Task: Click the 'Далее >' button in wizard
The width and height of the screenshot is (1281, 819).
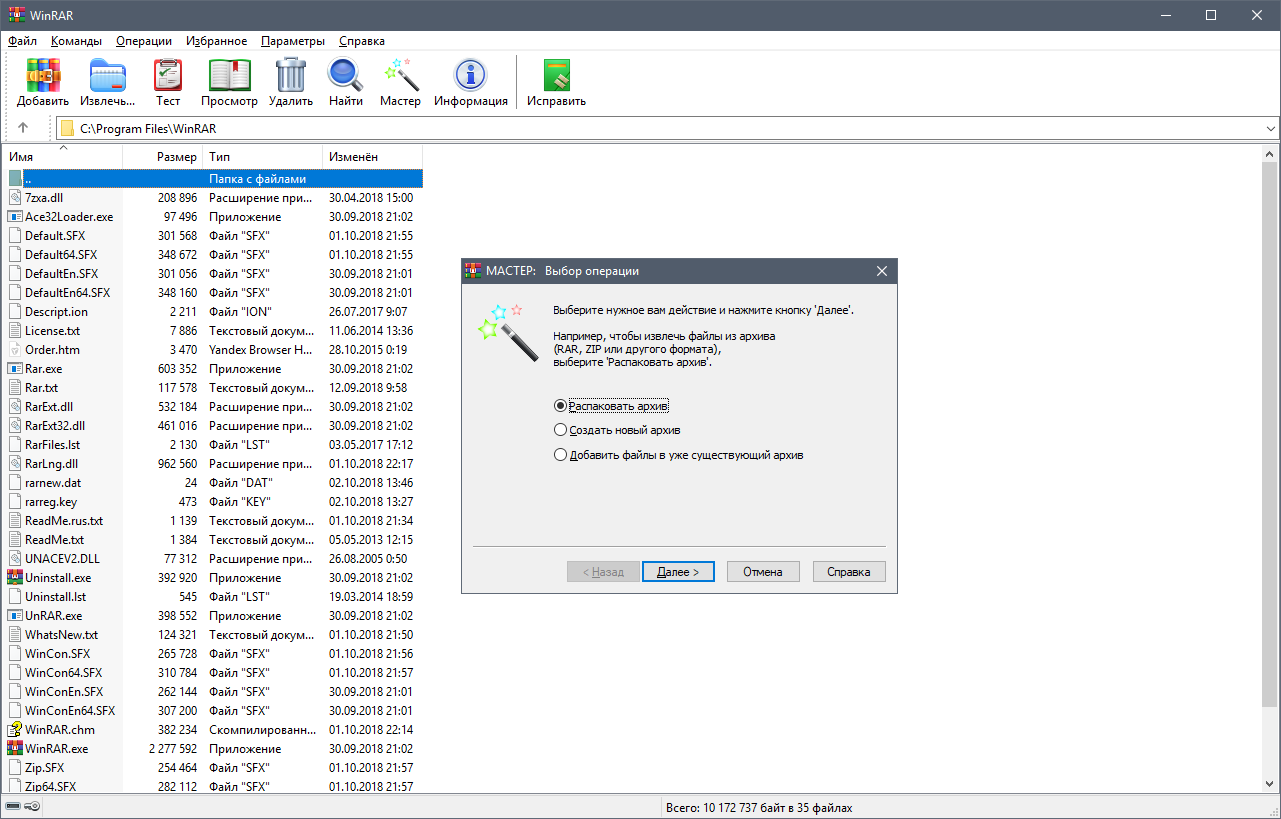Action: point(678,572)
